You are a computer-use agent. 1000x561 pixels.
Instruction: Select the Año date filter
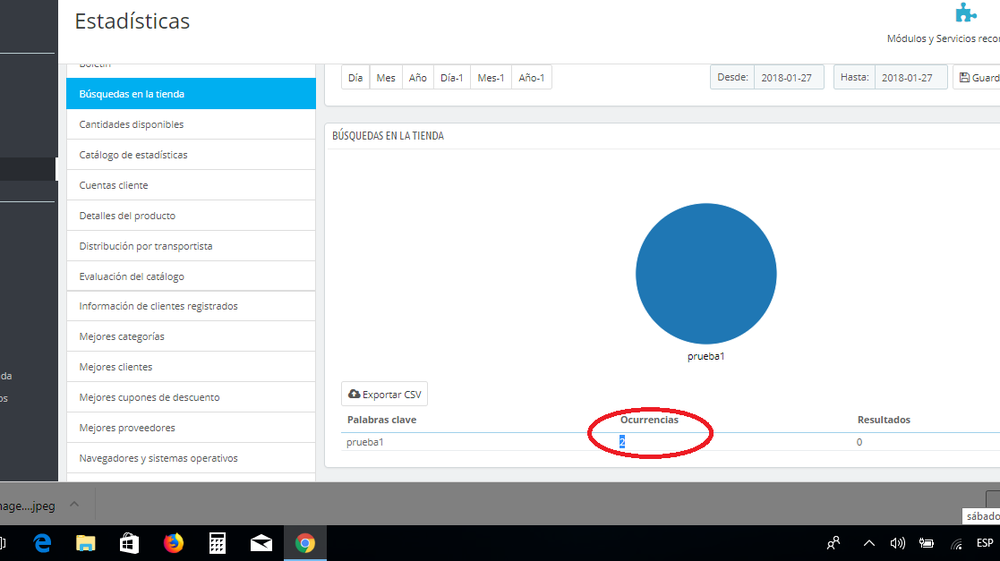pos(418,78)
